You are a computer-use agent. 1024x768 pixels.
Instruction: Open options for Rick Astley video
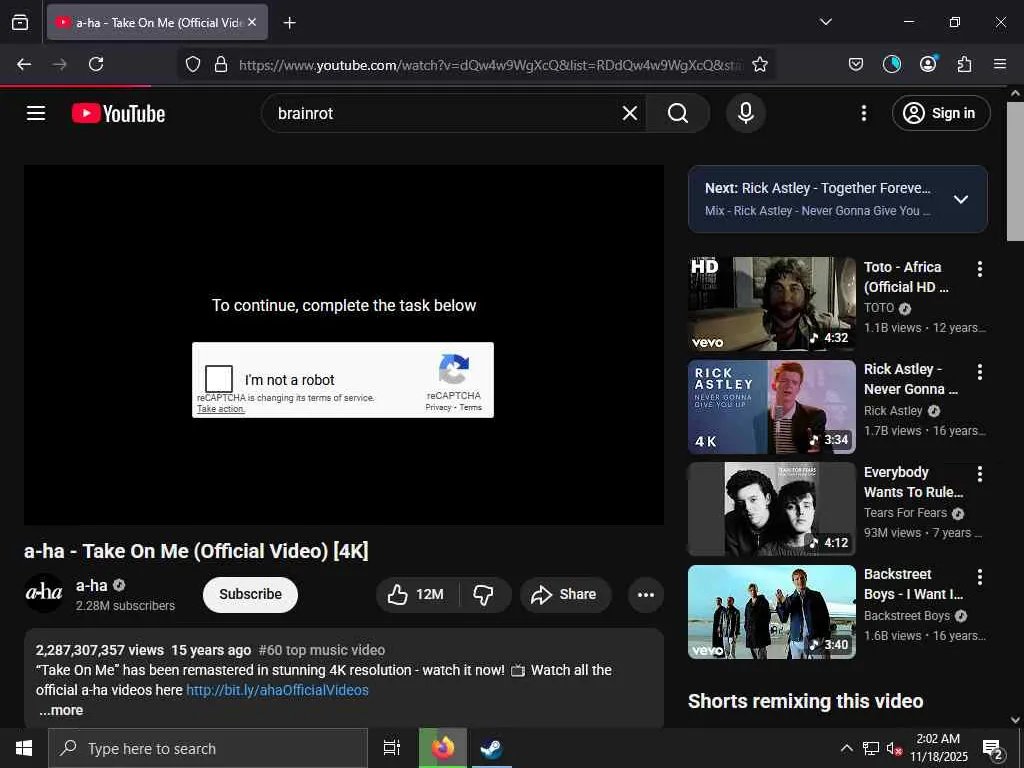pyautogui.click(x=980, y=372)
